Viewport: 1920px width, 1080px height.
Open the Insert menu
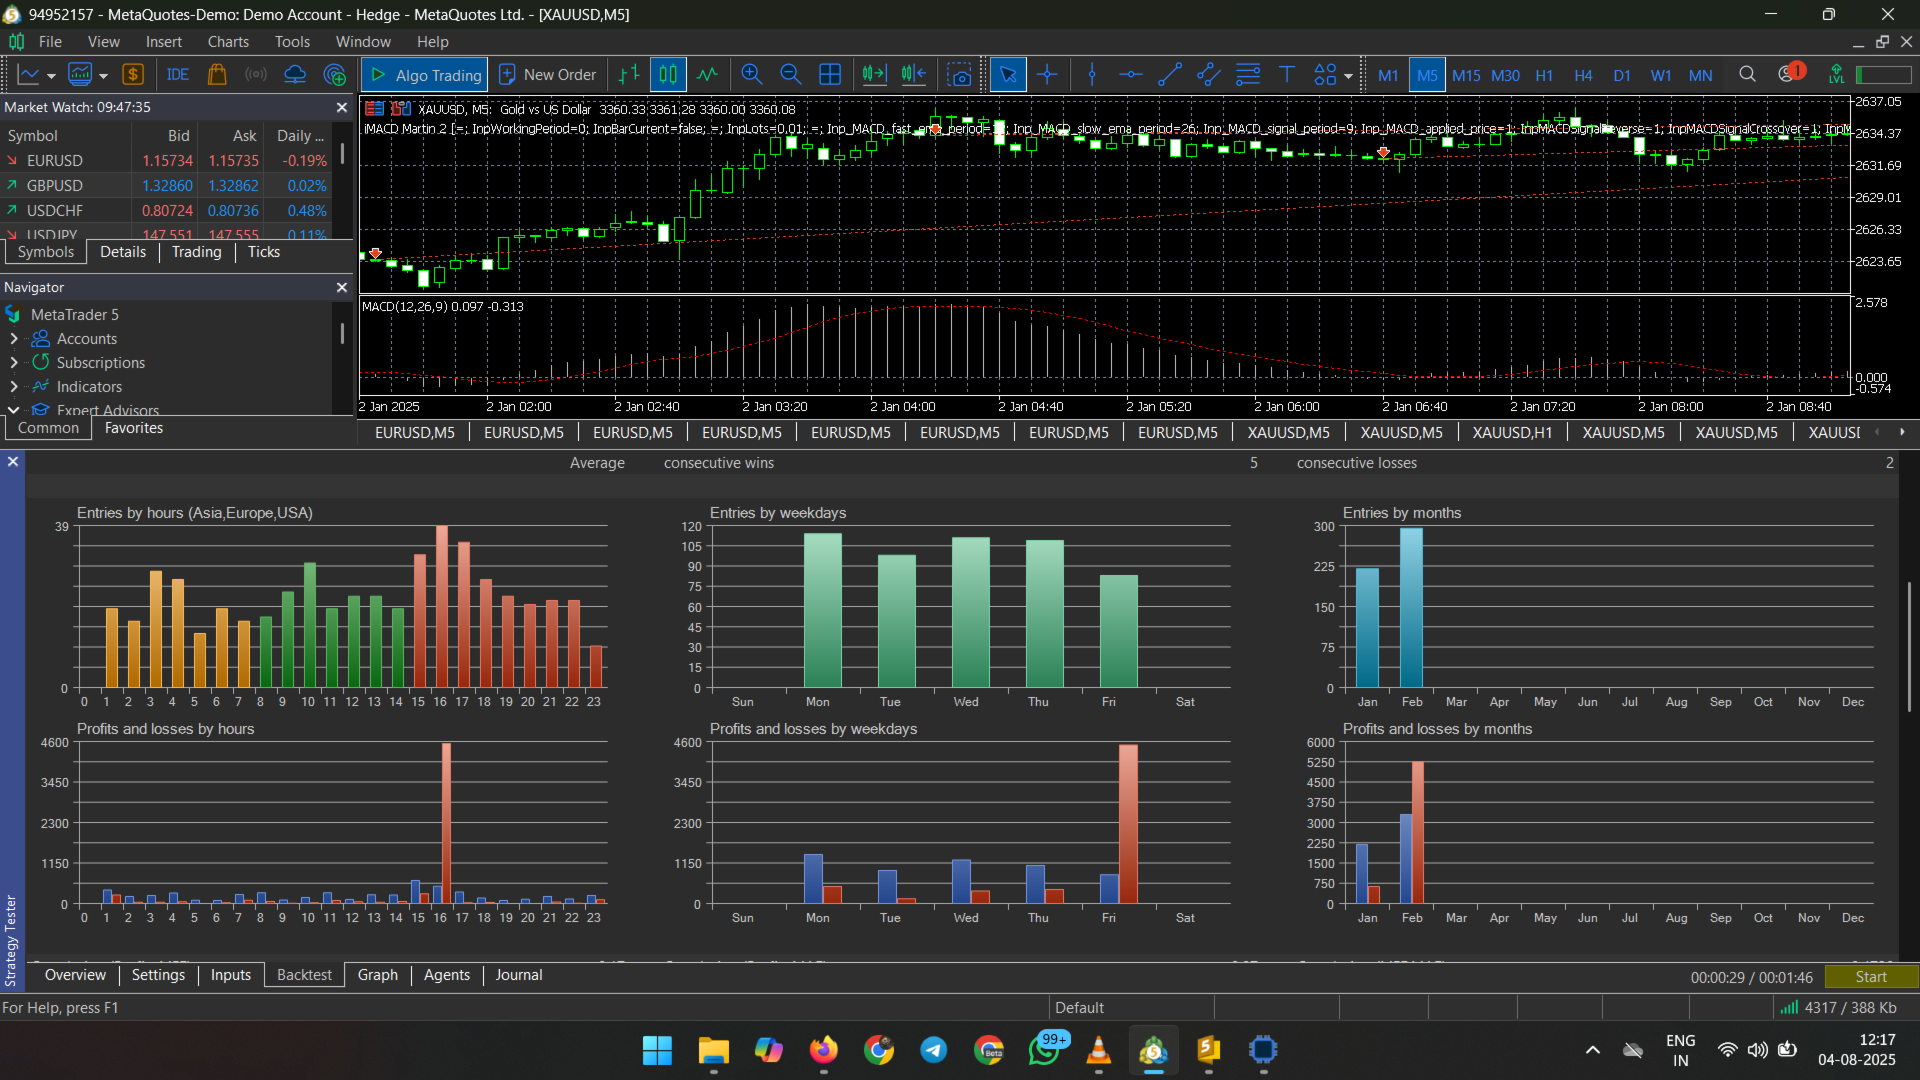click(164, 42)
